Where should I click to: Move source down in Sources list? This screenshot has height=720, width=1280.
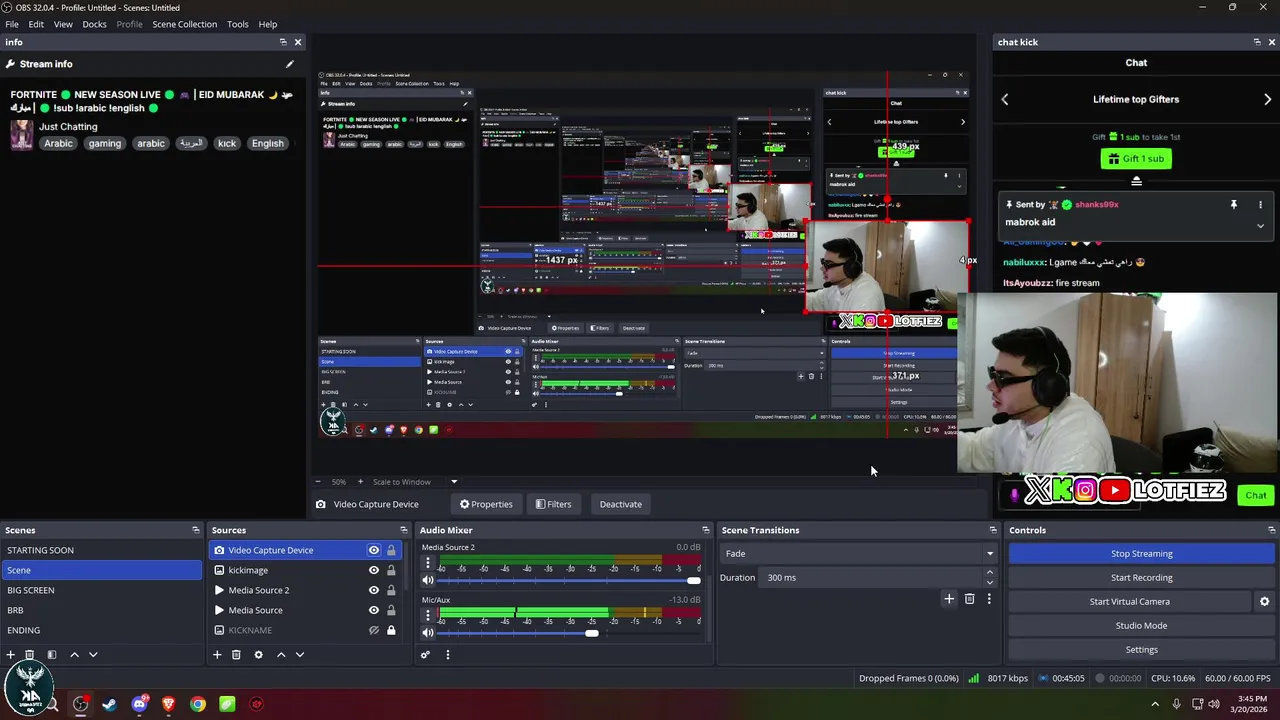pyautogui.click(x=299, y=655)
